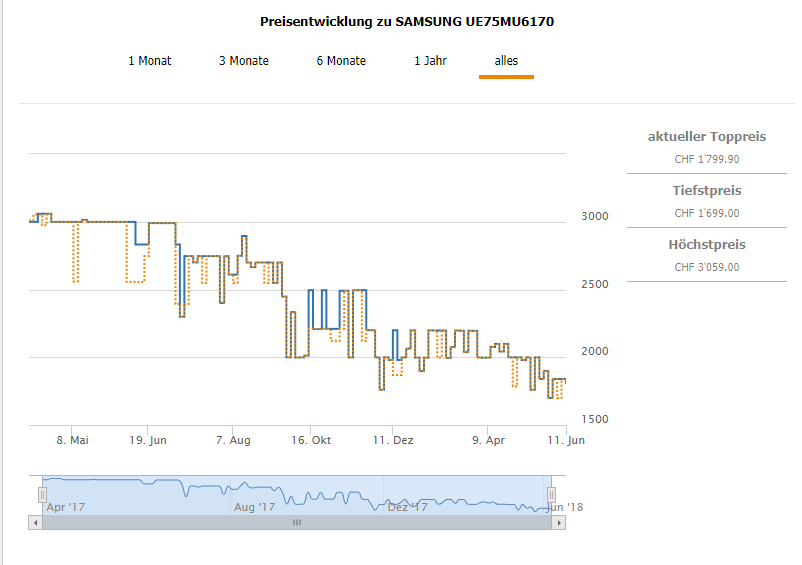Choose the 1 Jahr time range
This screenshot has height=565, width=802.
point(430,61)
